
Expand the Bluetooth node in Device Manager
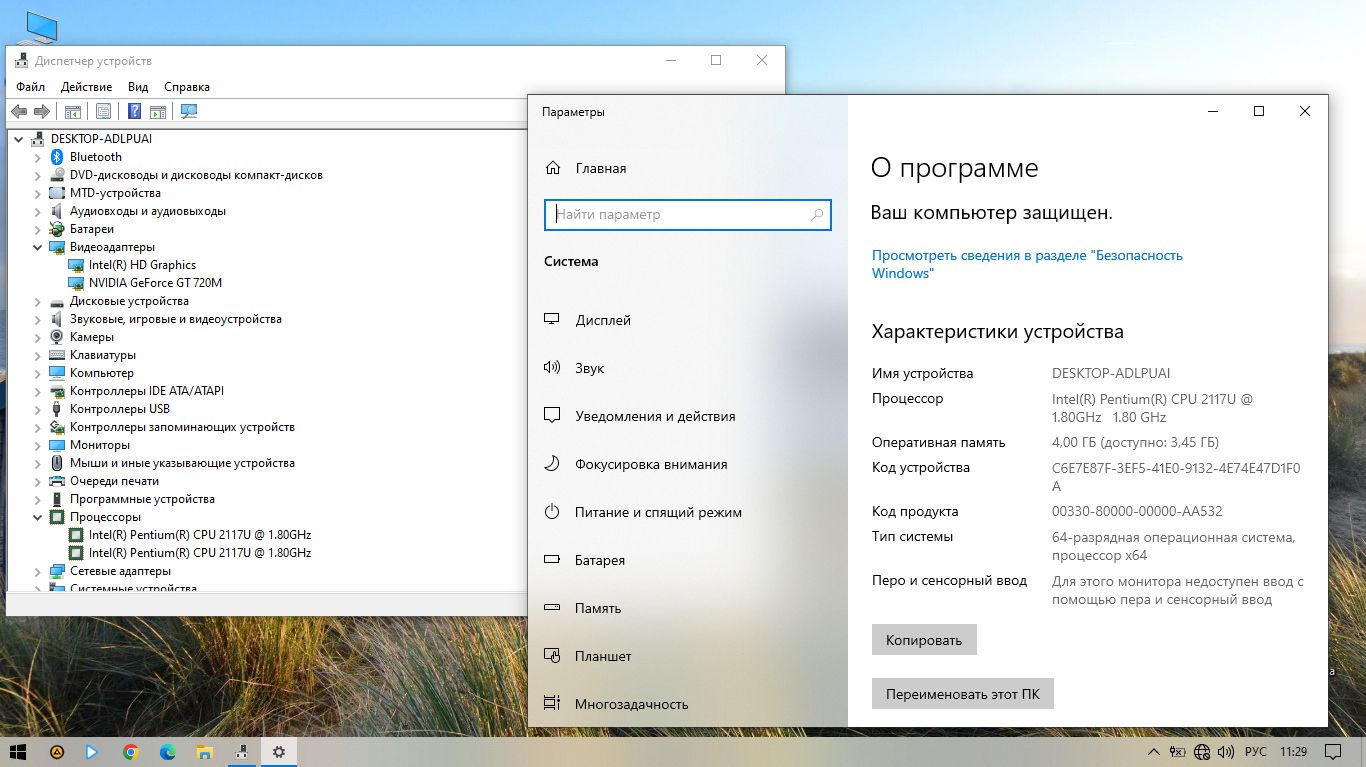(38, 157)
